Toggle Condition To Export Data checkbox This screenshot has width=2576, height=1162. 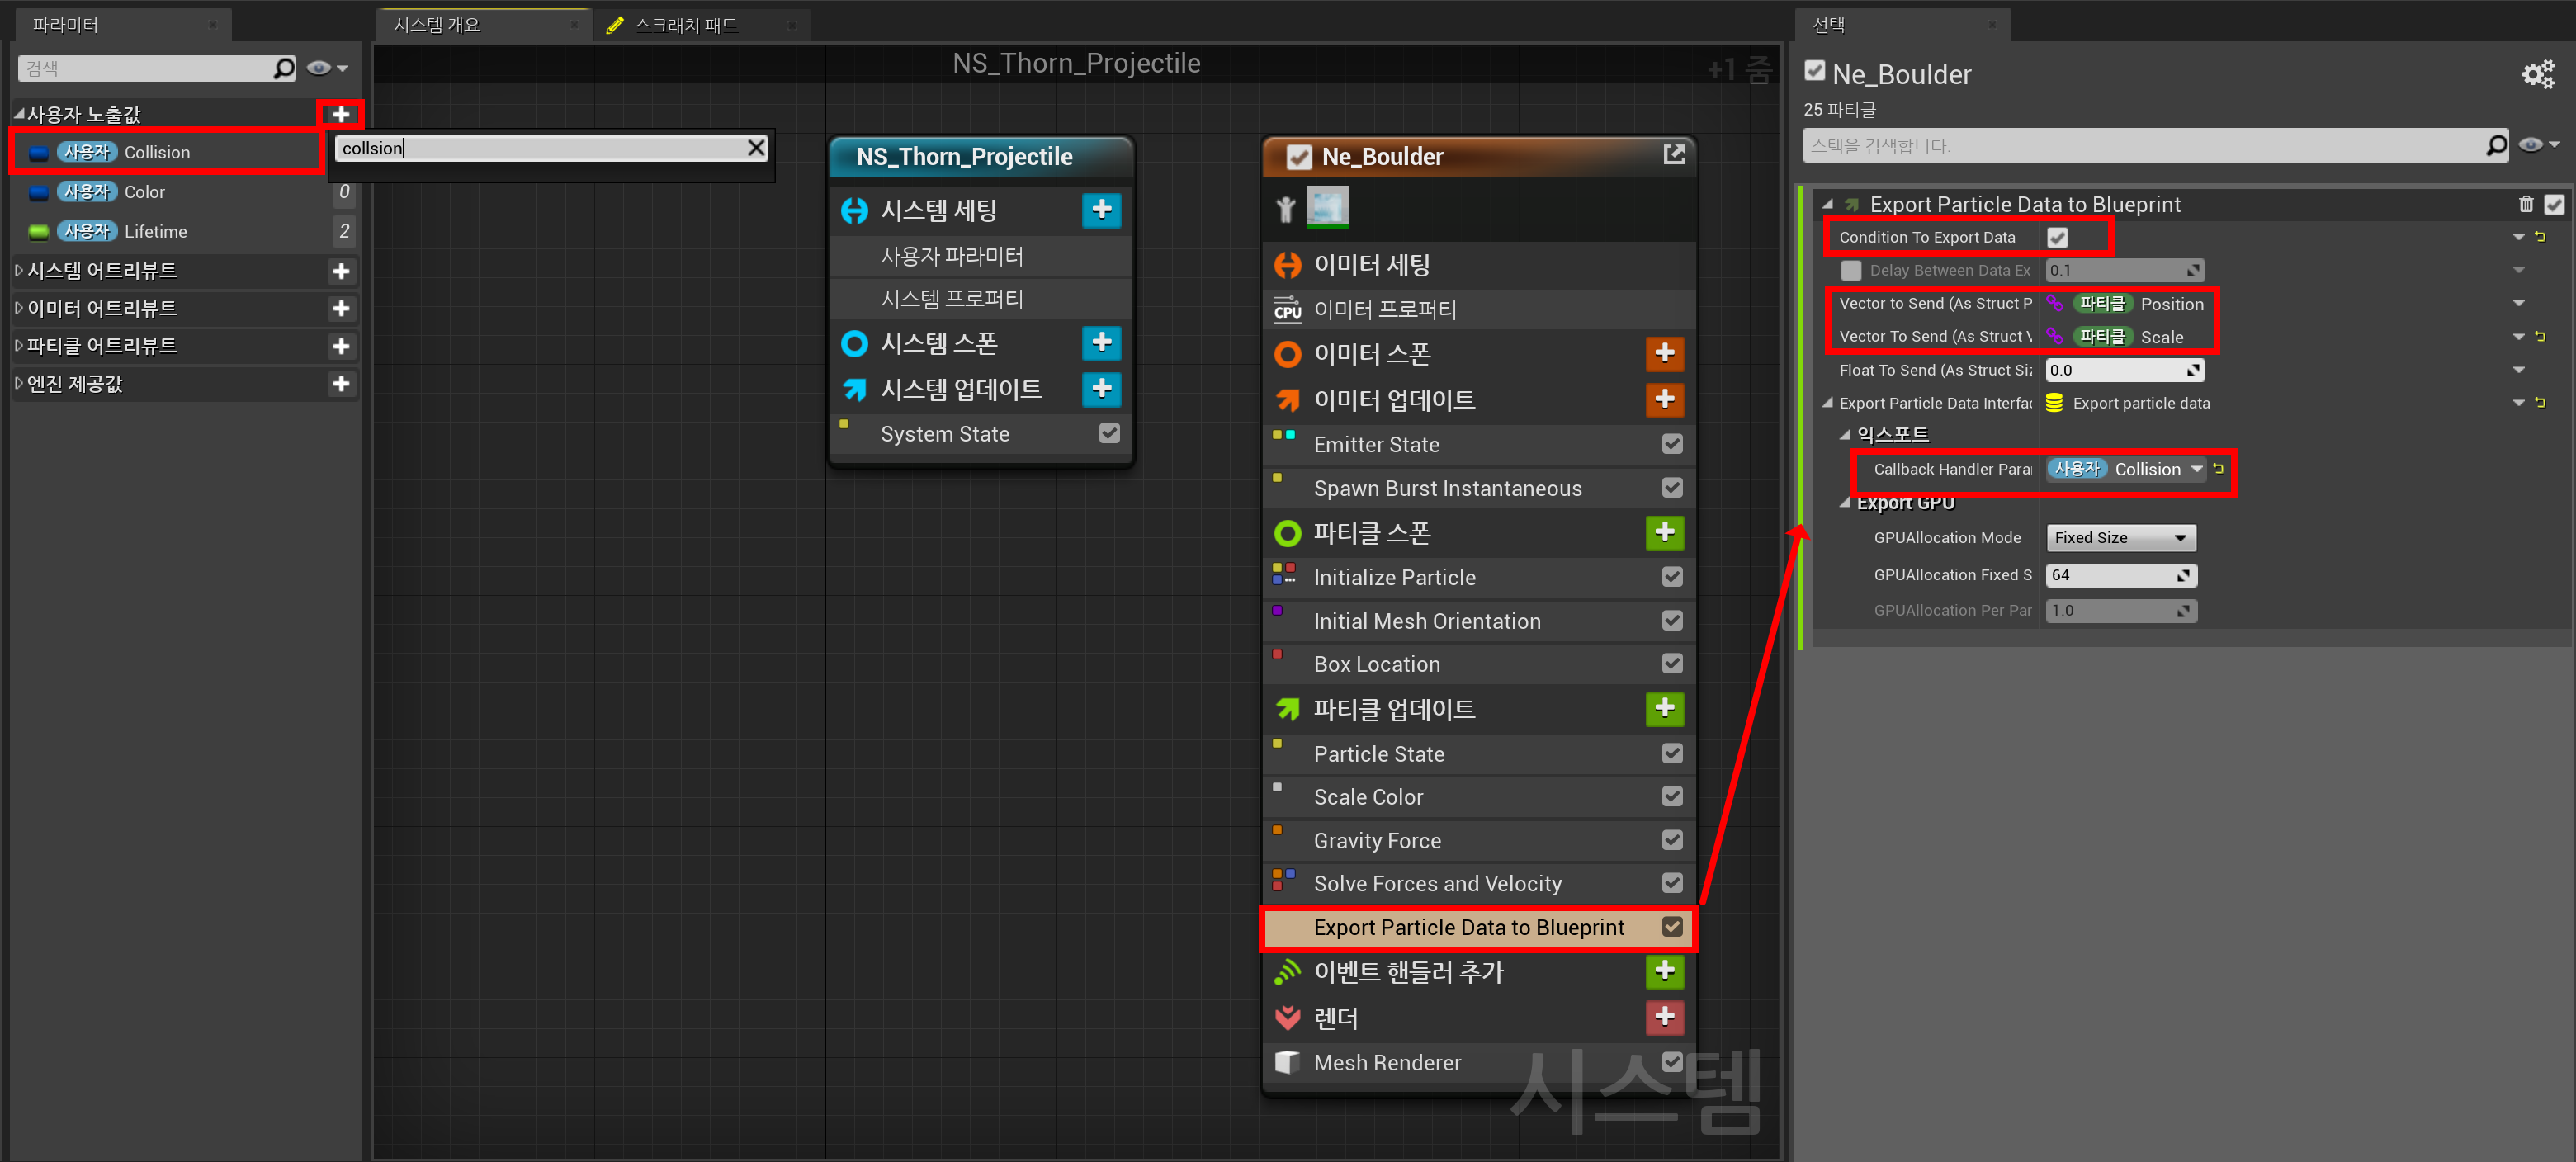(x=2057, y=238)
